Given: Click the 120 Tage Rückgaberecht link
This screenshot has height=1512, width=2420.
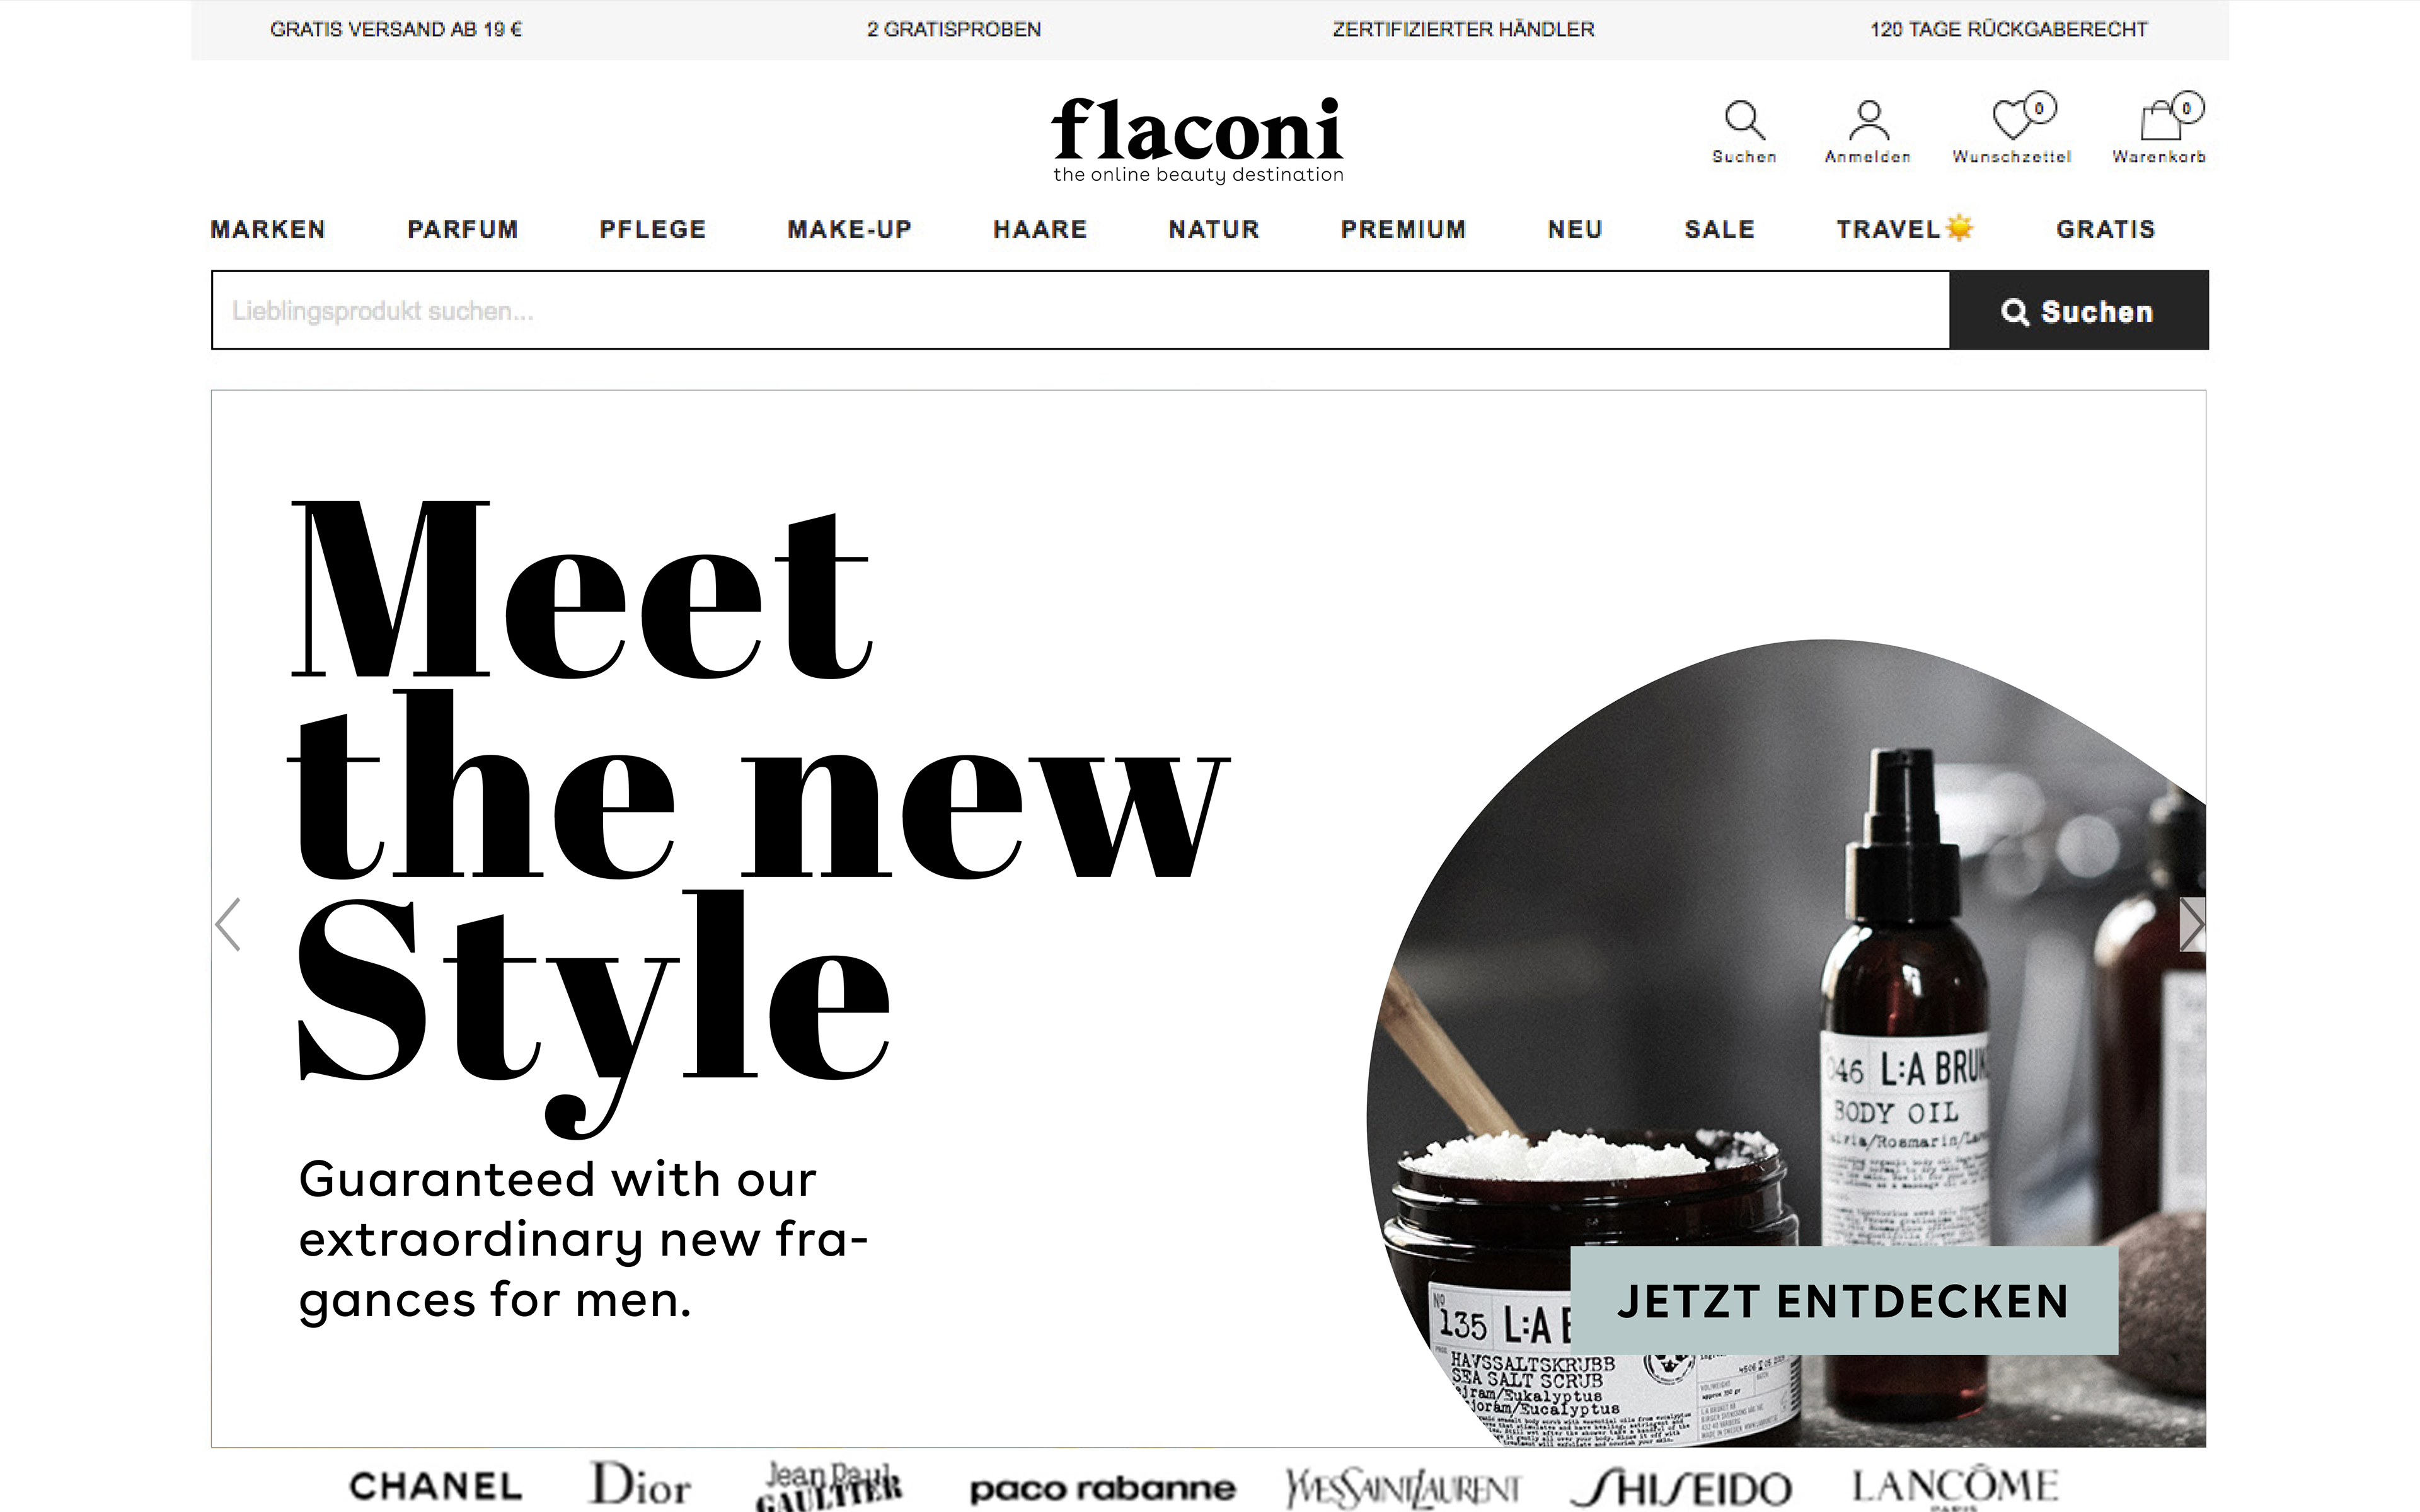Looking at the screenshot, I should pyautogui.click(x=2009, y=29).
